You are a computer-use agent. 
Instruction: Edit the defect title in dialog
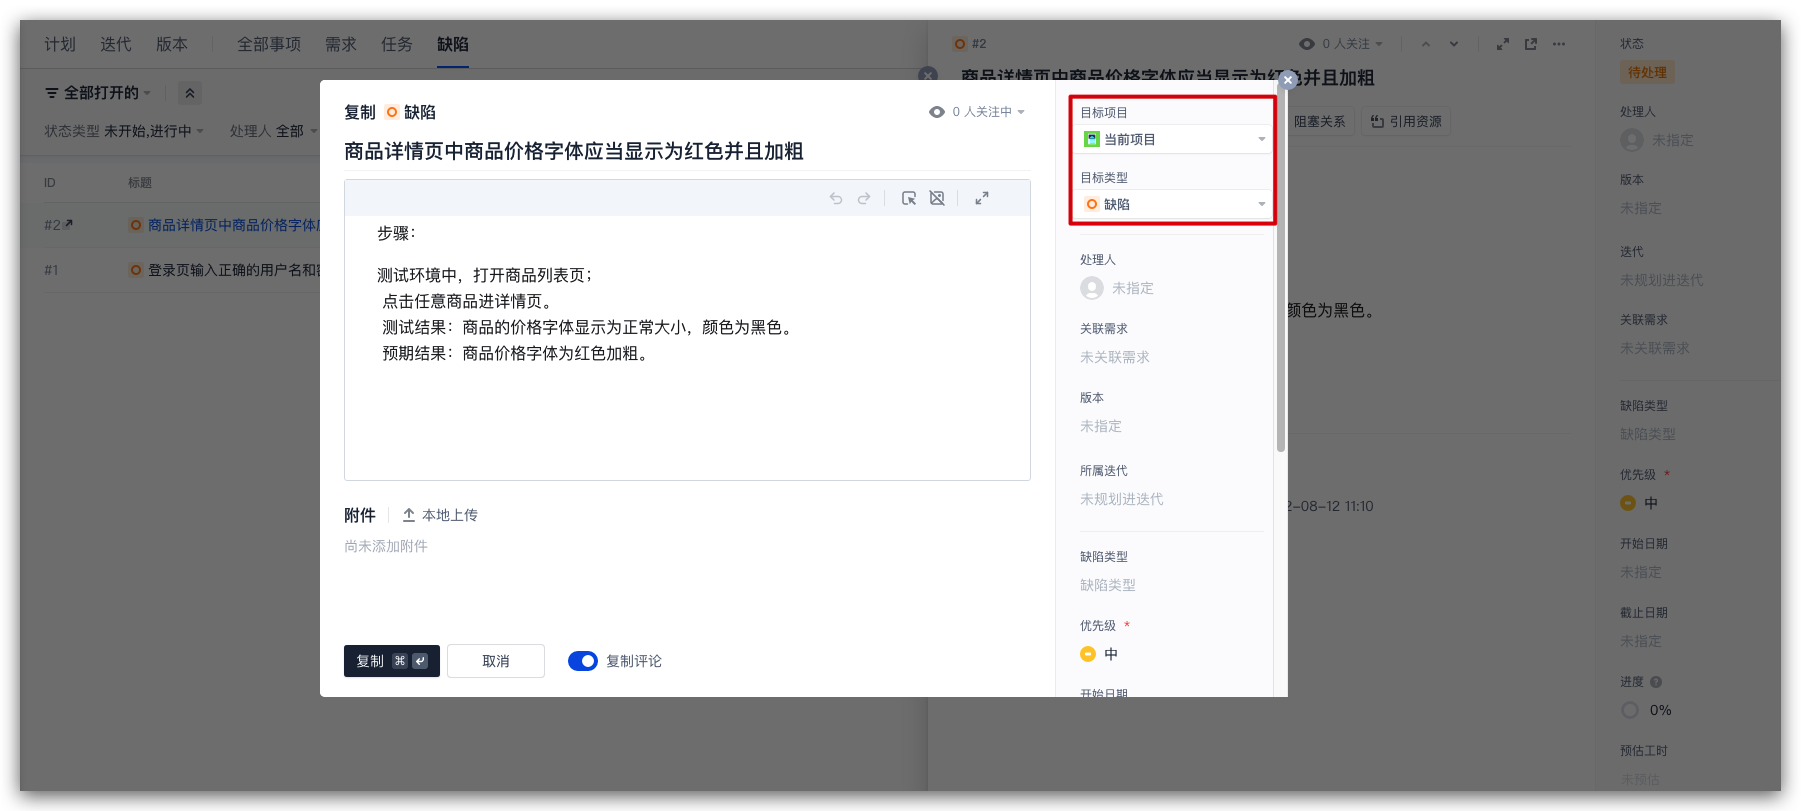(574, 151)
